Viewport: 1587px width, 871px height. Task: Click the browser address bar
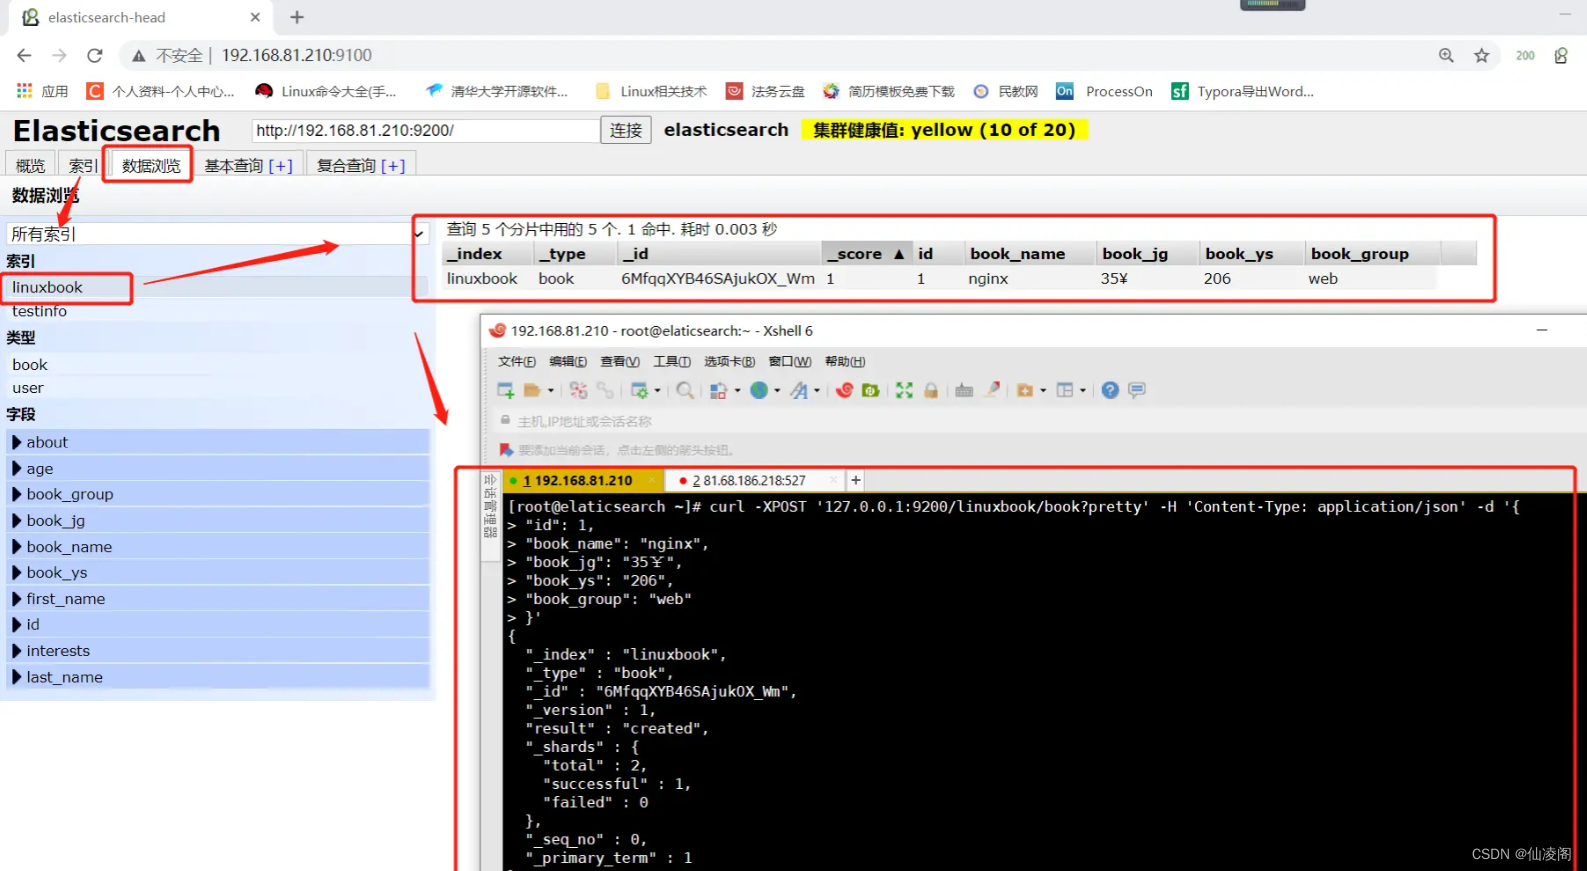click(780, 56)
